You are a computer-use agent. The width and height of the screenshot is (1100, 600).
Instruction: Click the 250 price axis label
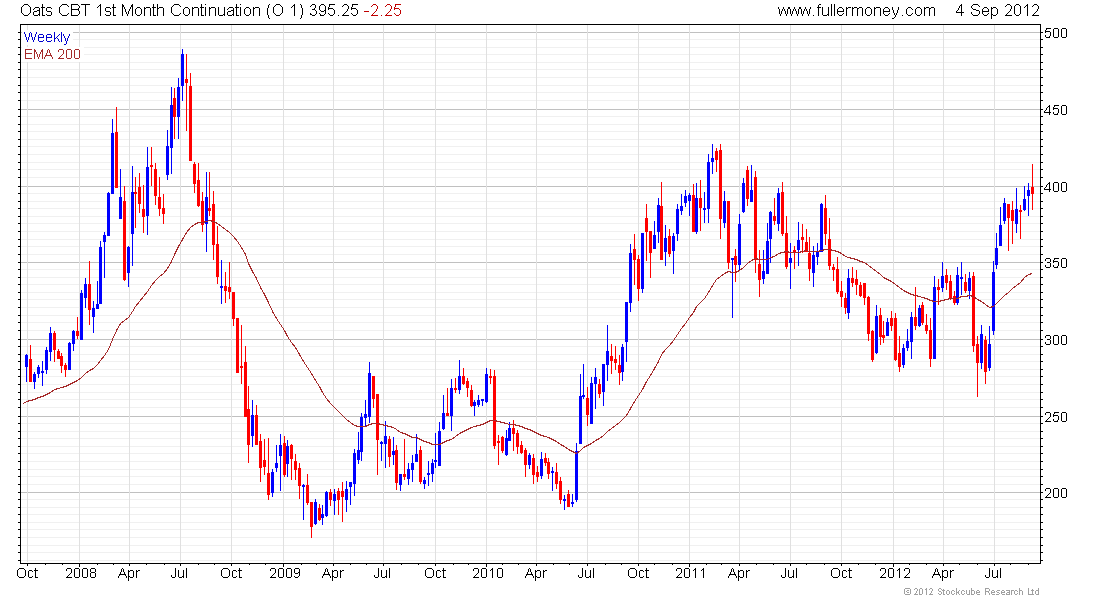pyautogui.click(x=1056, y=417)
